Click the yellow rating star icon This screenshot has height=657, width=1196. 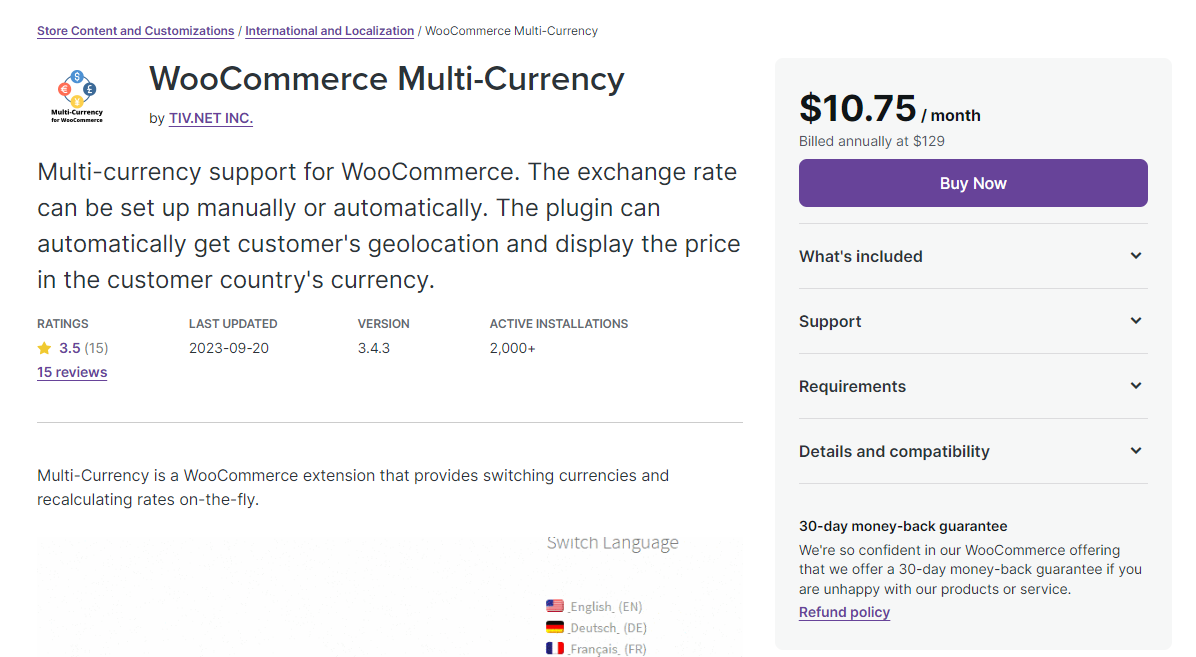(x=44, y=348)
